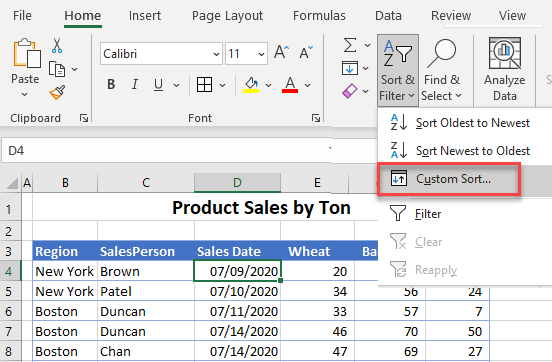Apply Borders using the grid icon

tap(205, 85)
